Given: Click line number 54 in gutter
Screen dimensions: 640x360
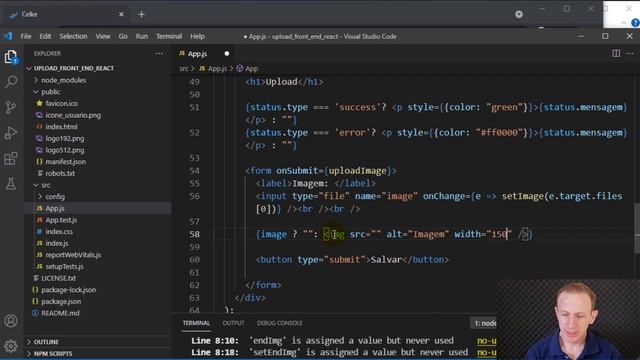Looking at the screenshot, I should click(194, 171).
